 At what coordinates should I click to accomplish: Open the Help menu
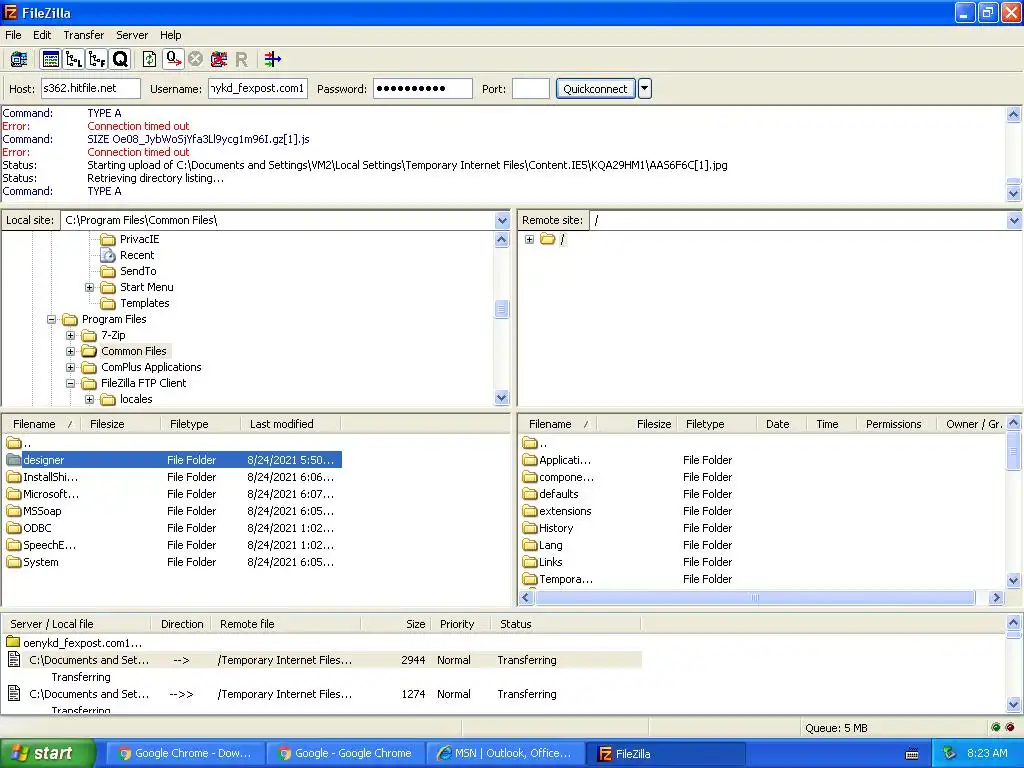coord(170,35)
